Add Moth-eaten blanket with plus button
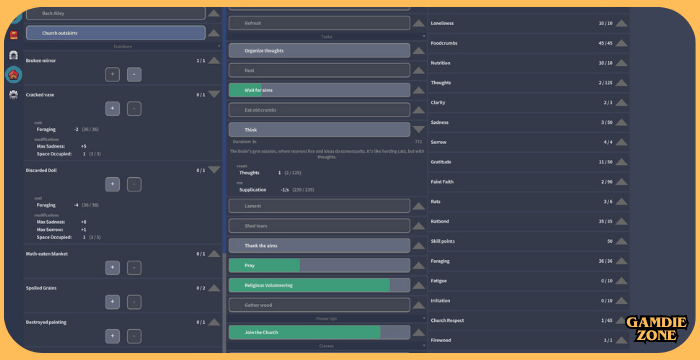The height and width of the screenshot is (360, 700). (112, 268)
